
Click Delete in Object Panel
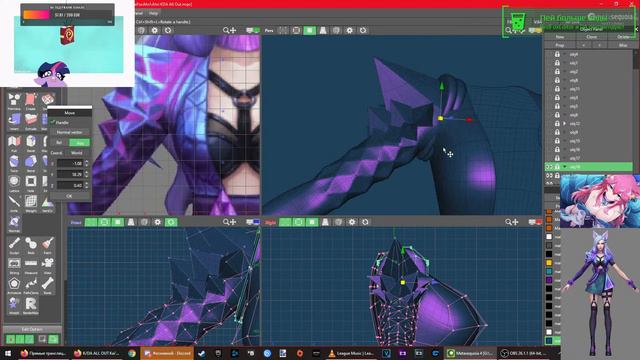point(623,37)
